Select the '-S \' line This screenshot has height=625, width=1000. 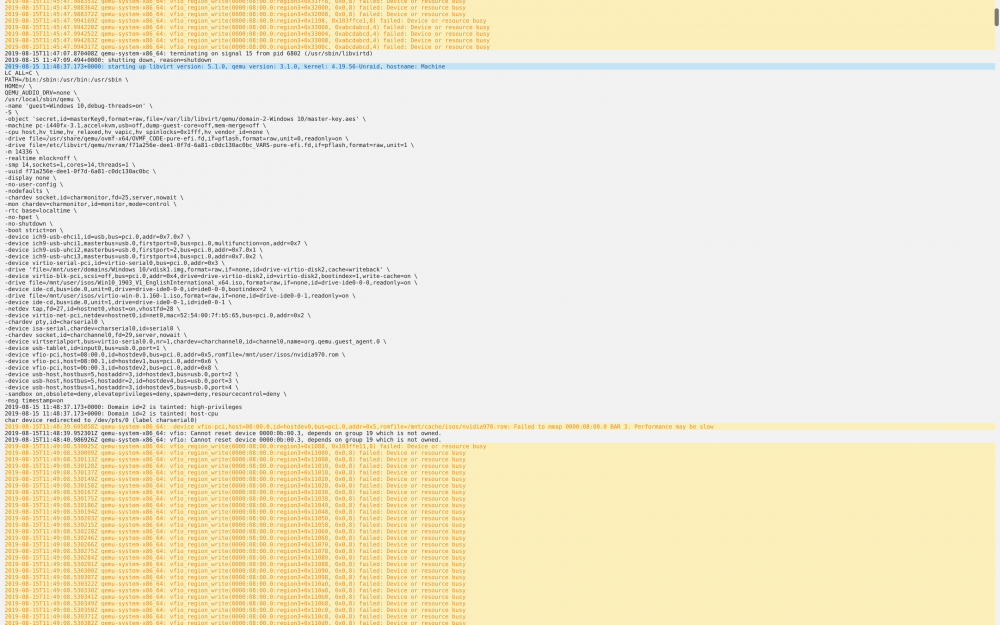pos(11,112)
